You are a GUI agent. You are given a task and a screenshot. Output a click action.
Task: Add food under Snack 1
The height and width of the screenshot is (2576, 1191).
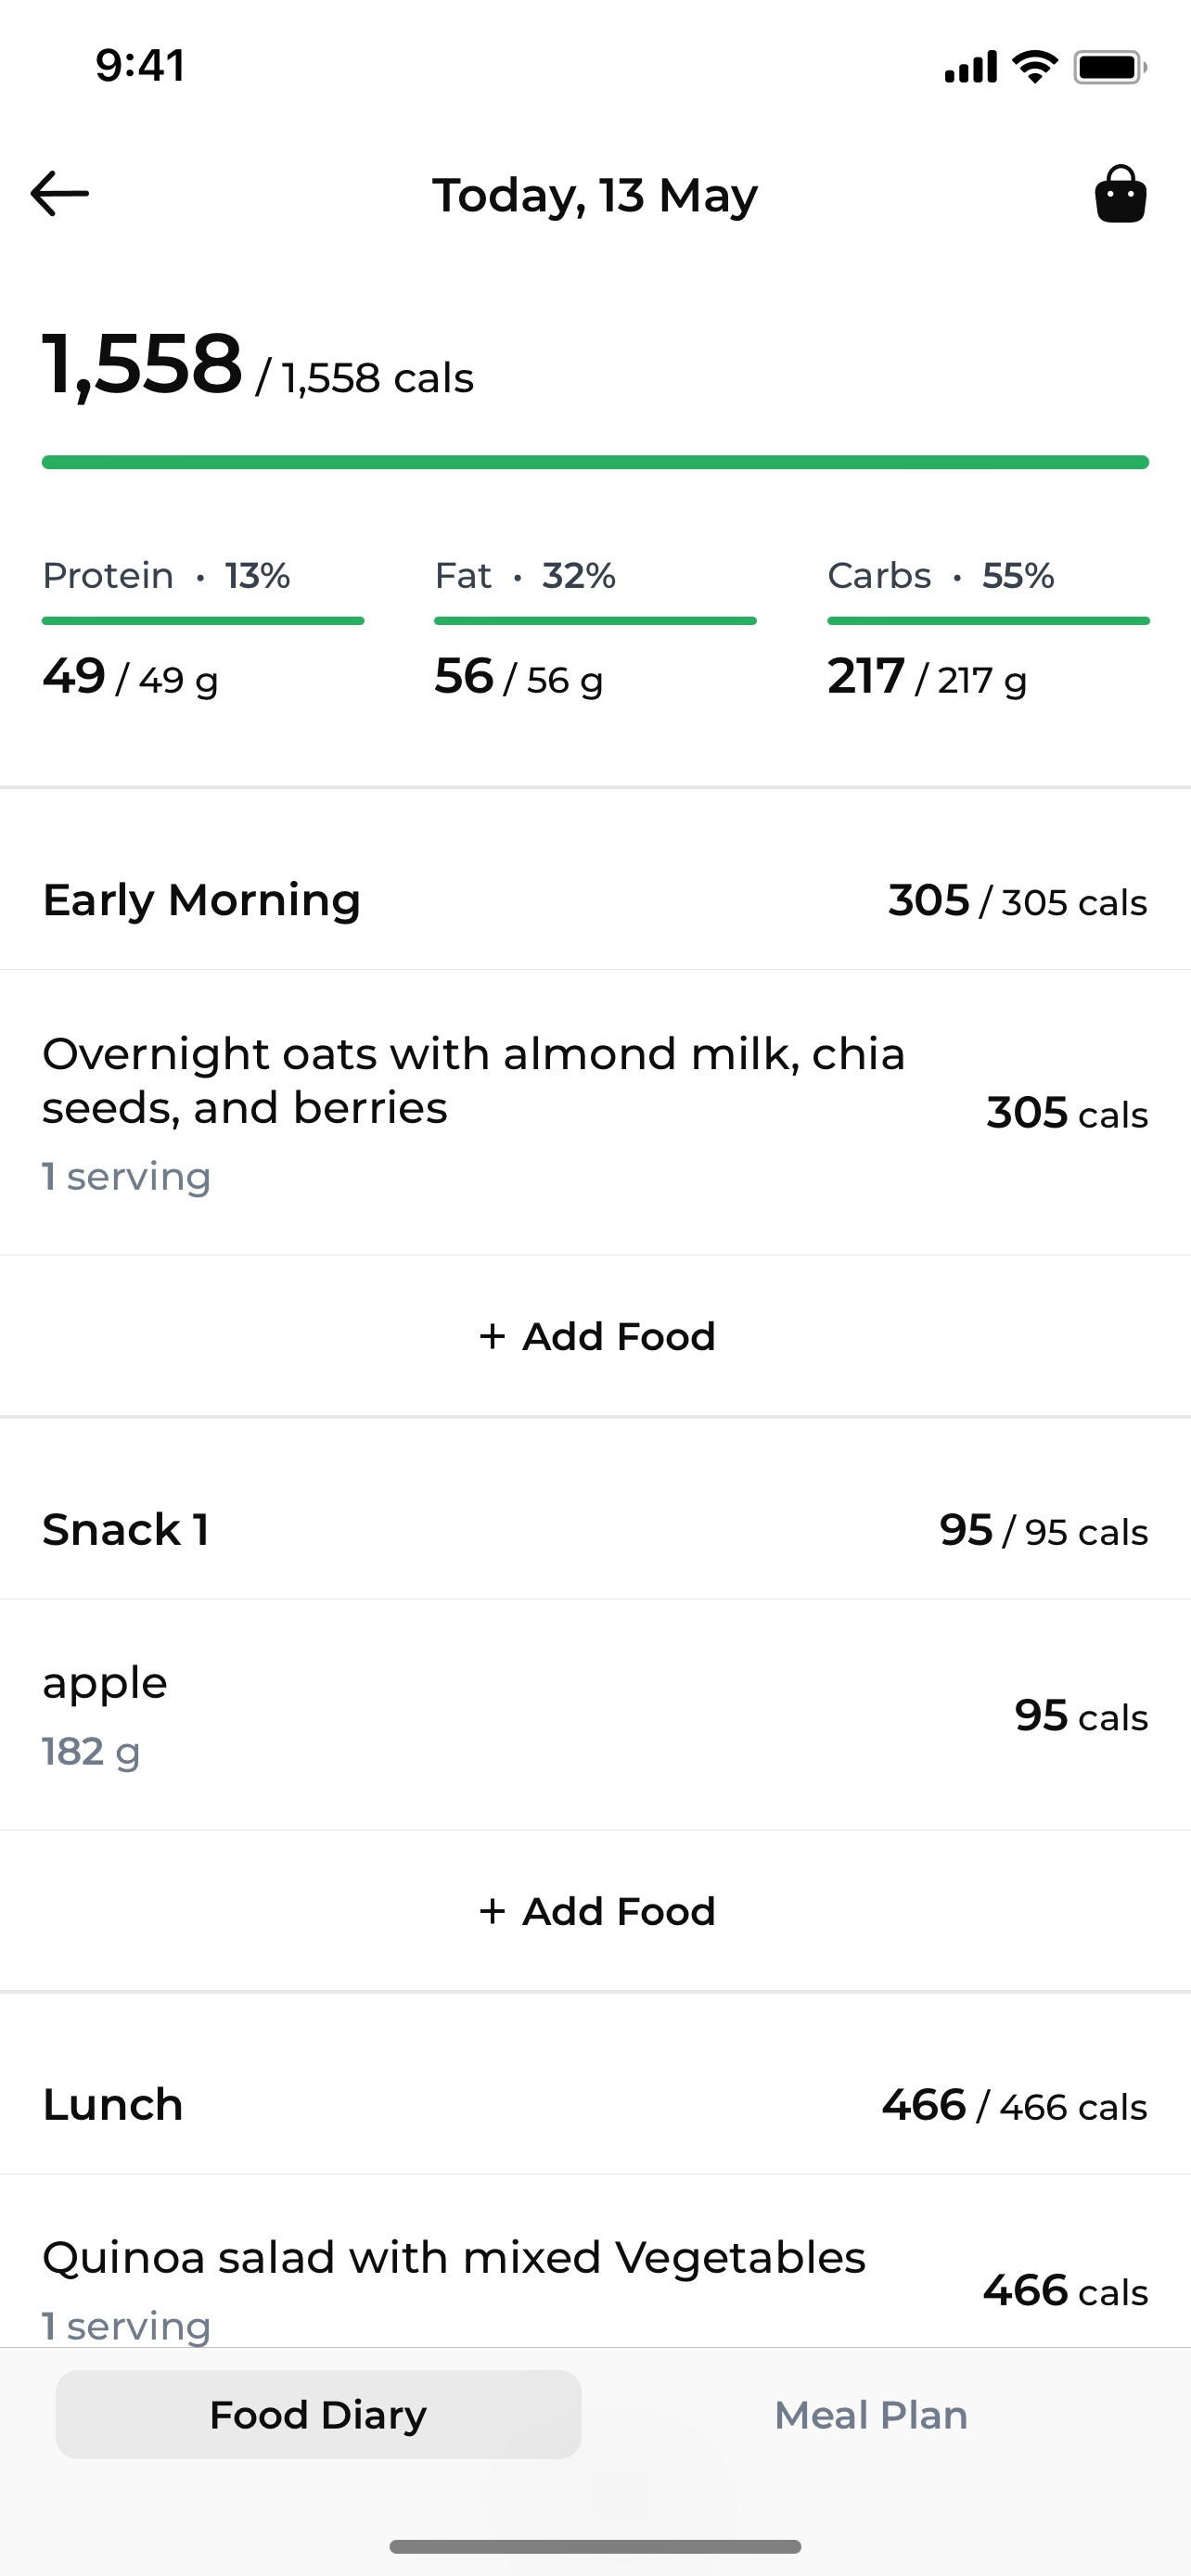[596, 1911]
